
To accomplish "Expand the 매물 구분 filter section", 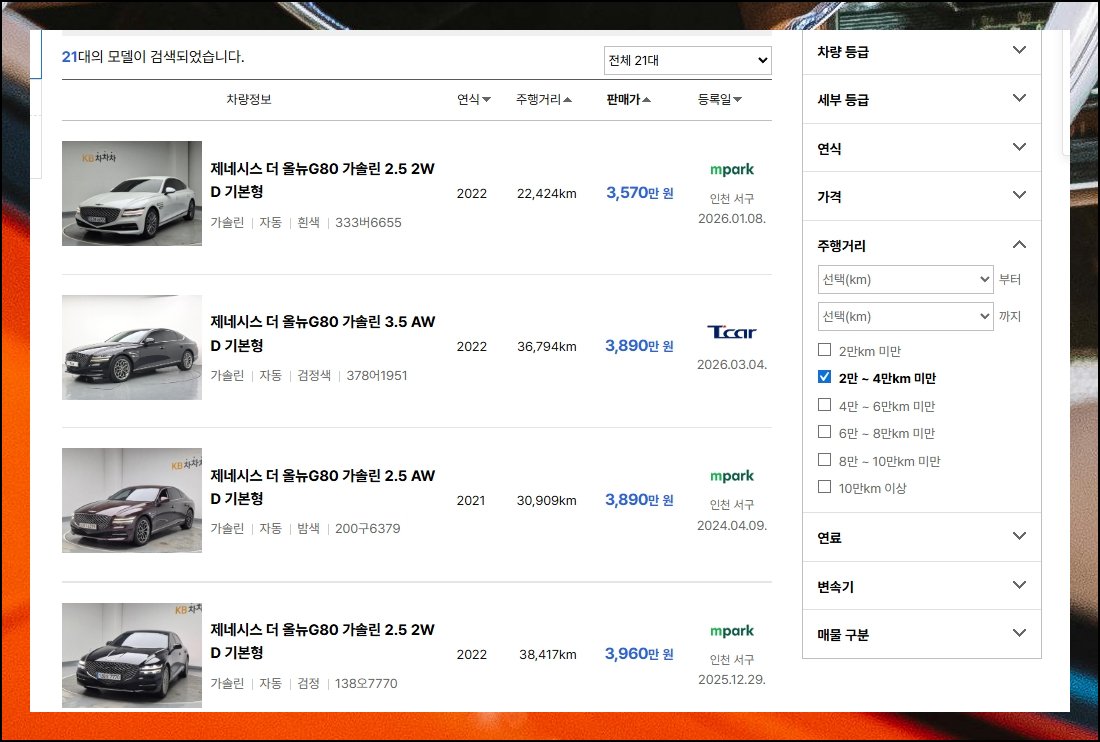I will [x=922, y=635].
